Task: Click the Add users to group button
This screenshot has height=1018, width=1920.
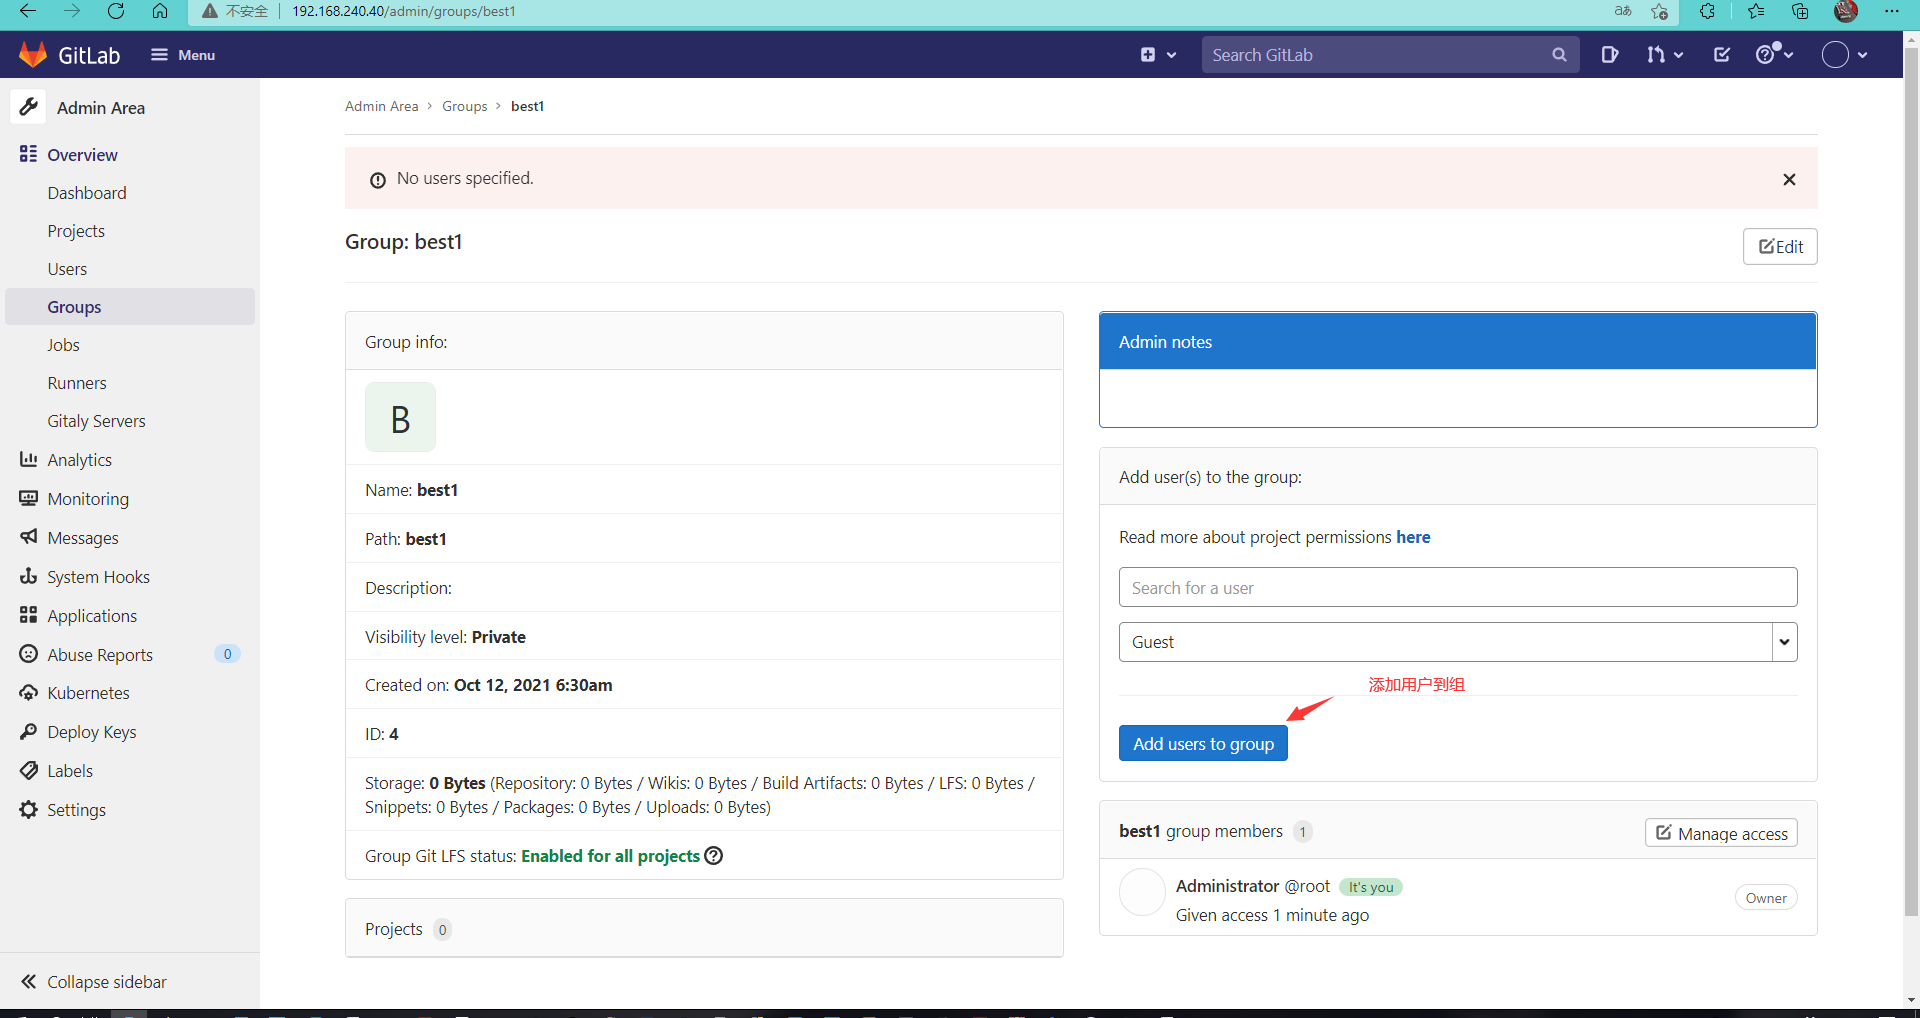Action: point(1202,743)
